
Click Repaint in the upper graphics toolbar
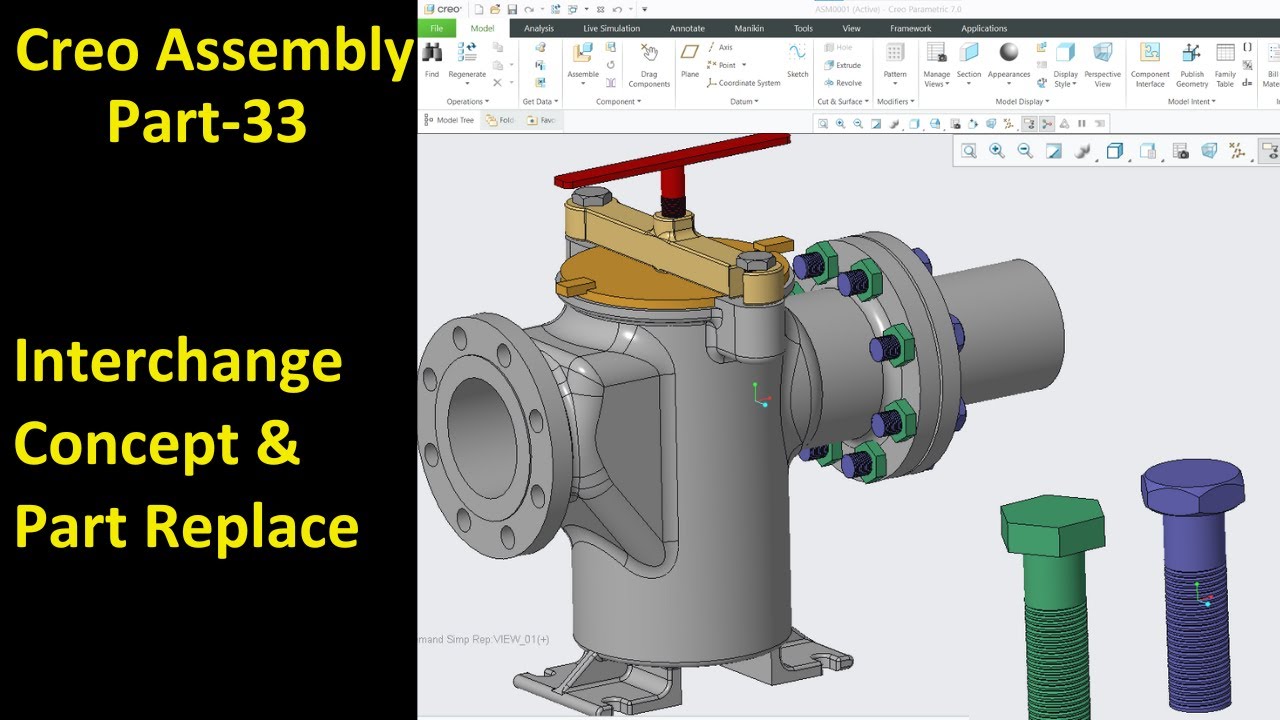pyautogui.click(x=877, y=124)
